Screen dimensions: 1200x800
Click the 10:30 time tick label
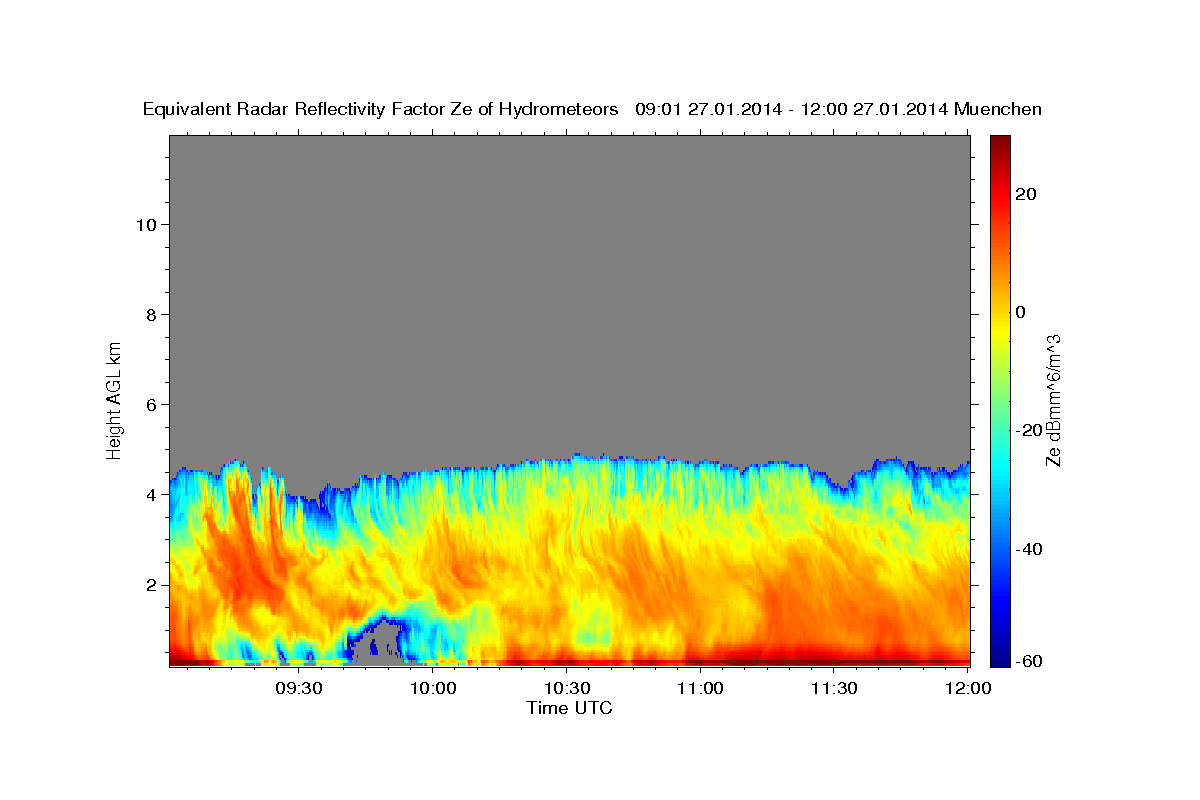566,688
